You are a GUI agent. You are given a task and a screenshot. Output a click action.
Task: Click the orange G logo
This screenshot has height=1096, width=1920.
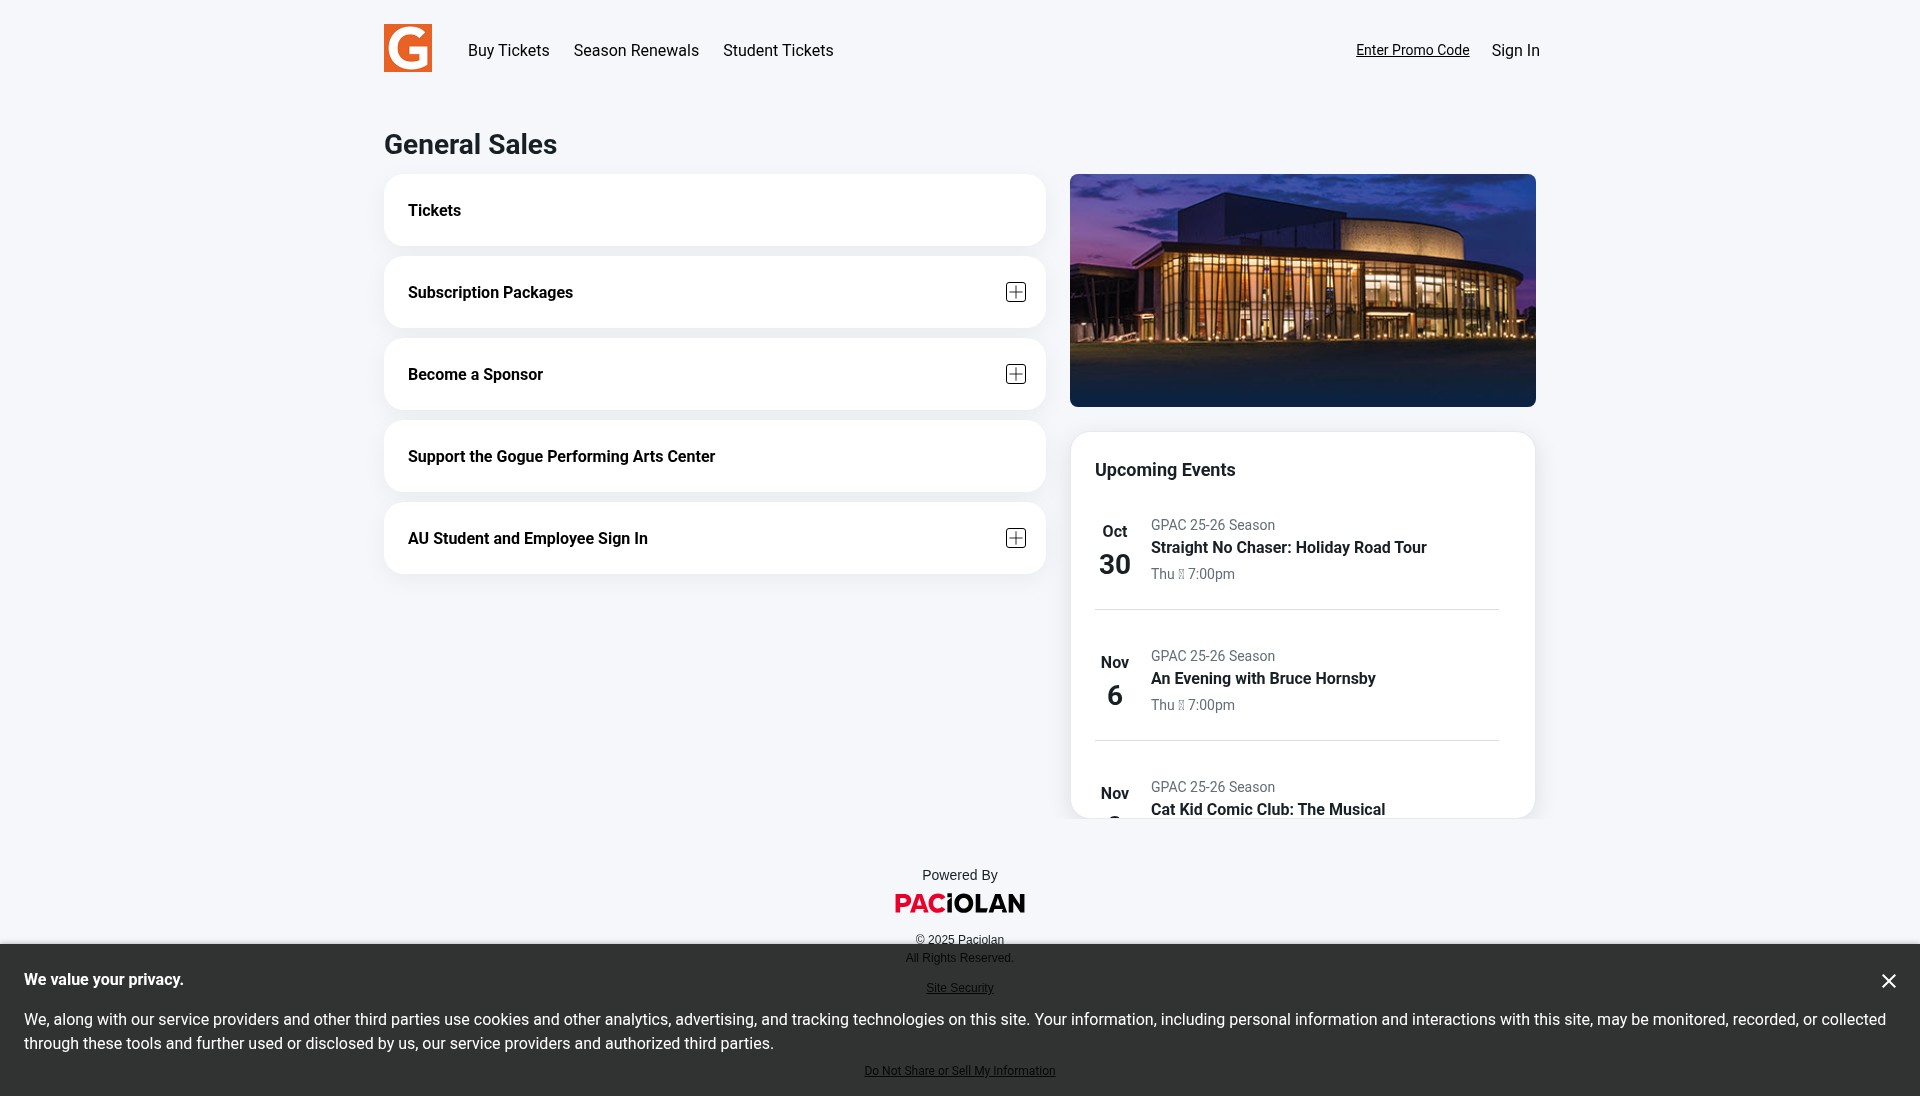[408, 48]
